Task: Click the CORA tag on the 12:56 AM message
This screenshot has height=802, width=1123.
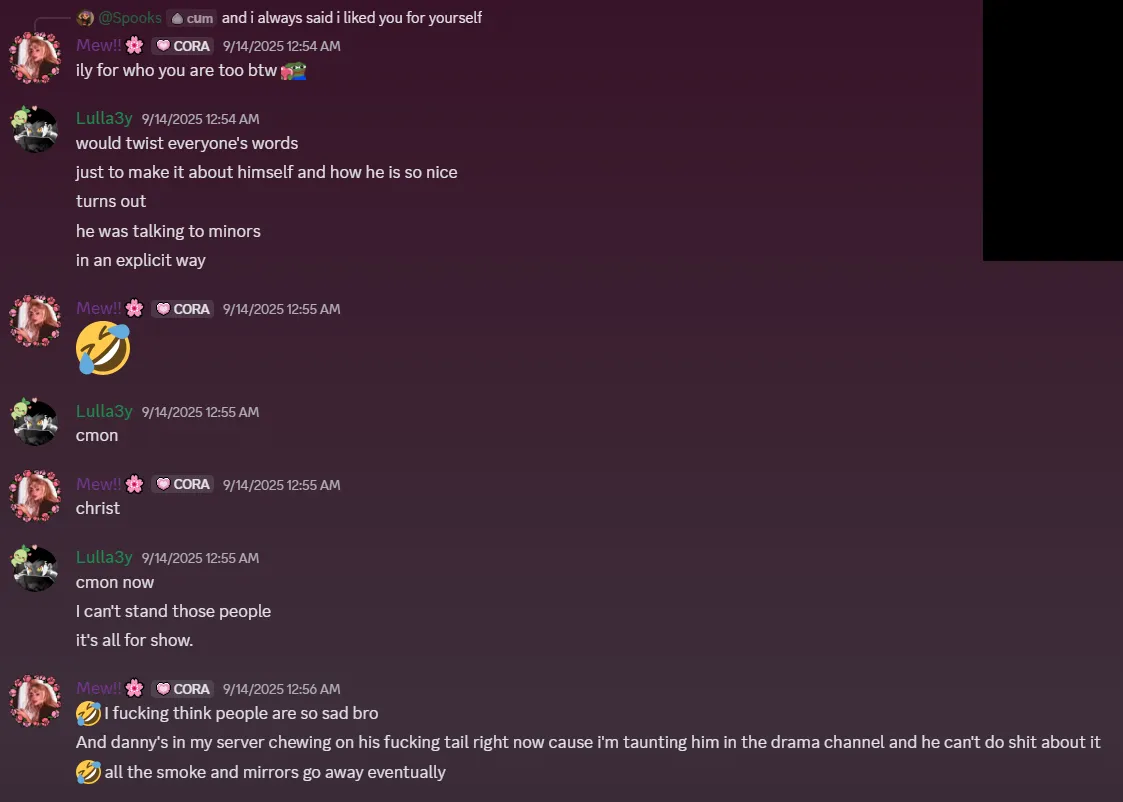Action: click(183, 689)
